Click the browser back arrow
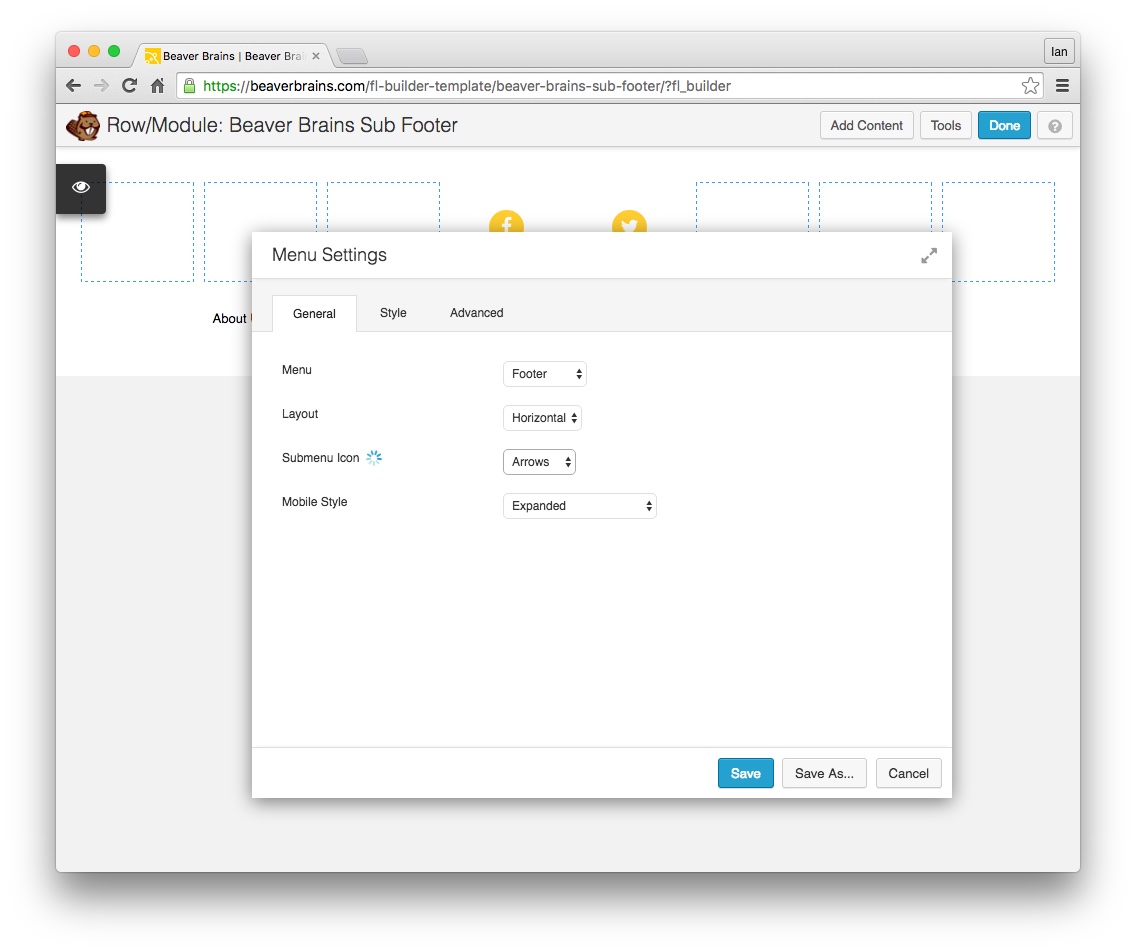1136x952 pixels. tap(73, 85)
